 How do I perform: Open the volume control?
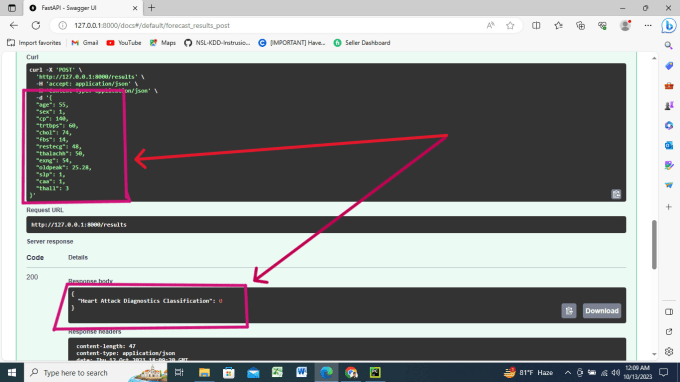[x=615, y=372]
